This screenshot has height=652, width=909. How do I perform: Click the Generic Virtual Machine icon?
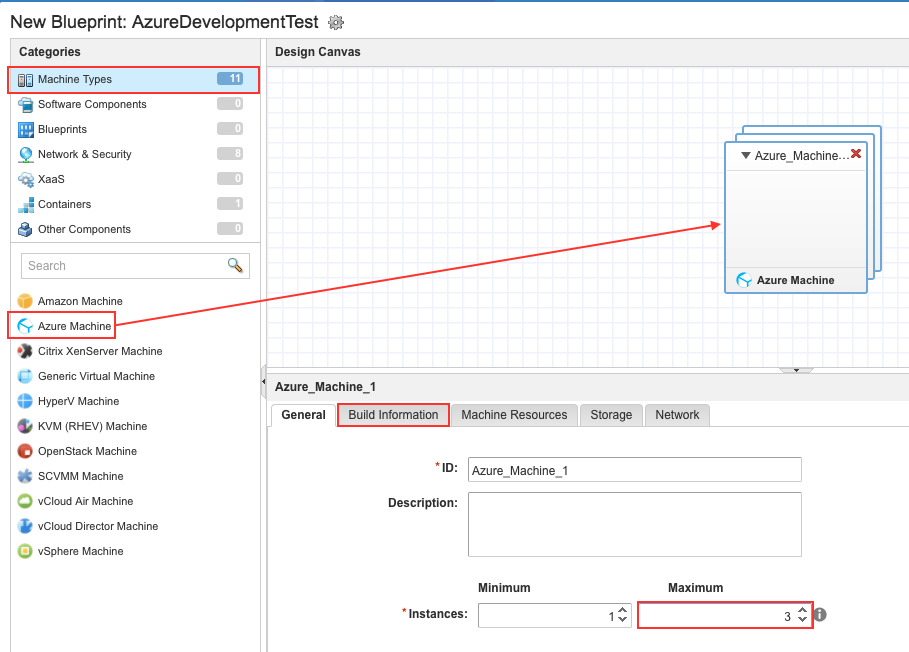pyautogui.click(x=25, y=376)
